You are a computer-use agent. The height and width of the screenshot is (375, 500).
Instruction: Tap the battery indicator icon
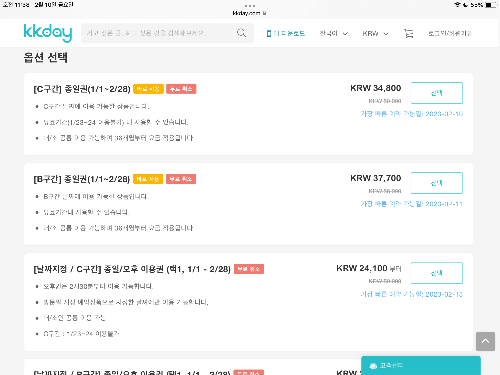[x=491, y=5]
